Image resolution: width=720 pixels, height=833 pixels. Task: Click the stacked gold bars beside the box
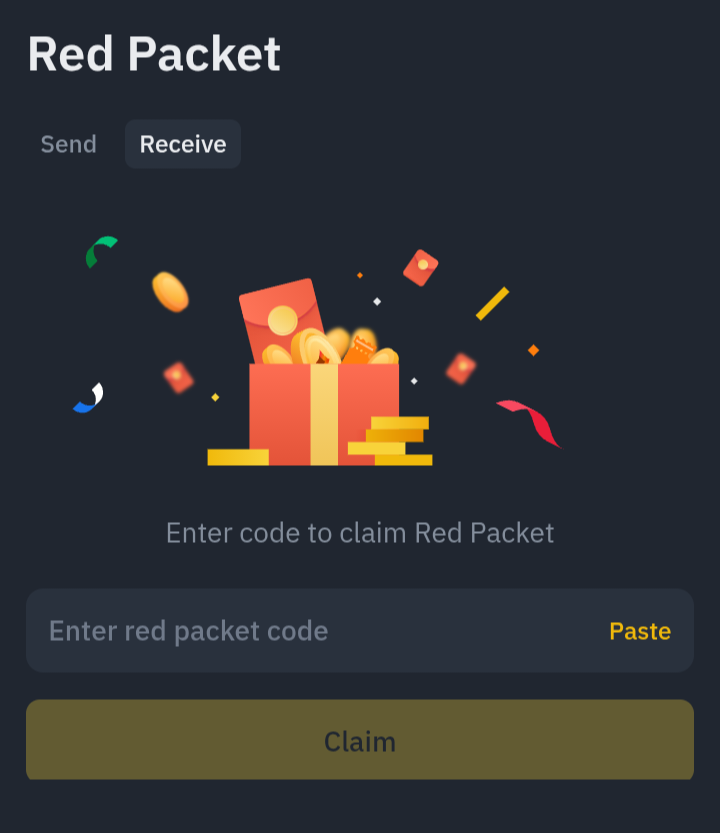click(x=390, y=441)
